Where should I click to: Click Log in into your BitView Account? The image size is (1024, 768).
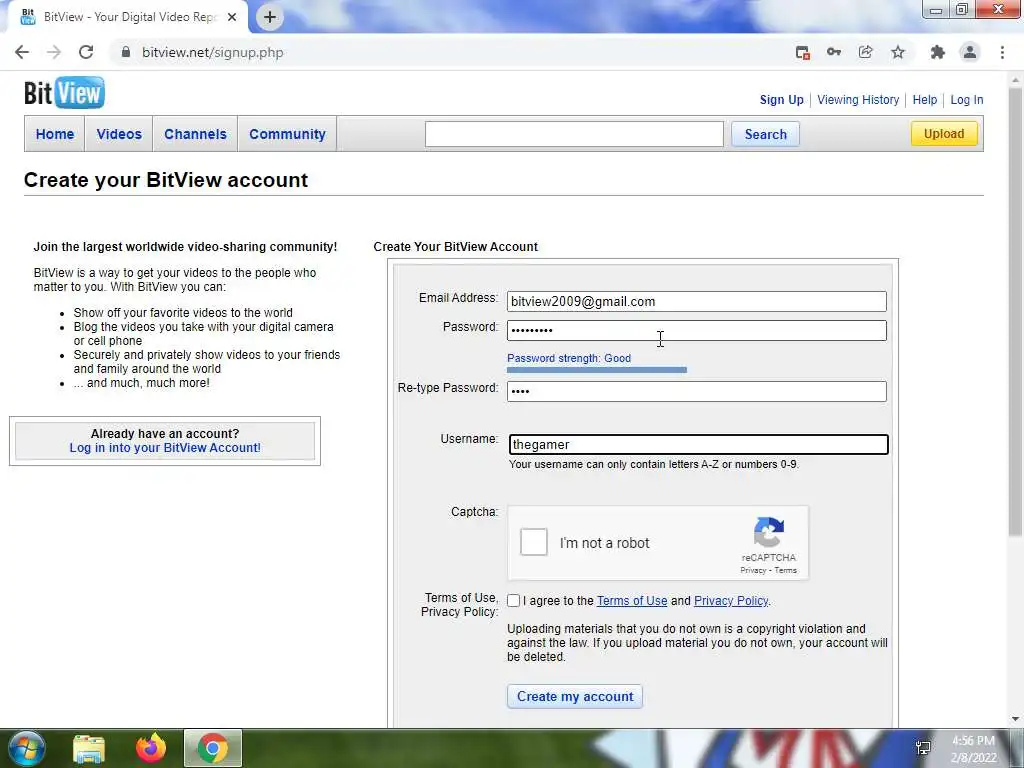pyautogui.click(x=165, y=448)
